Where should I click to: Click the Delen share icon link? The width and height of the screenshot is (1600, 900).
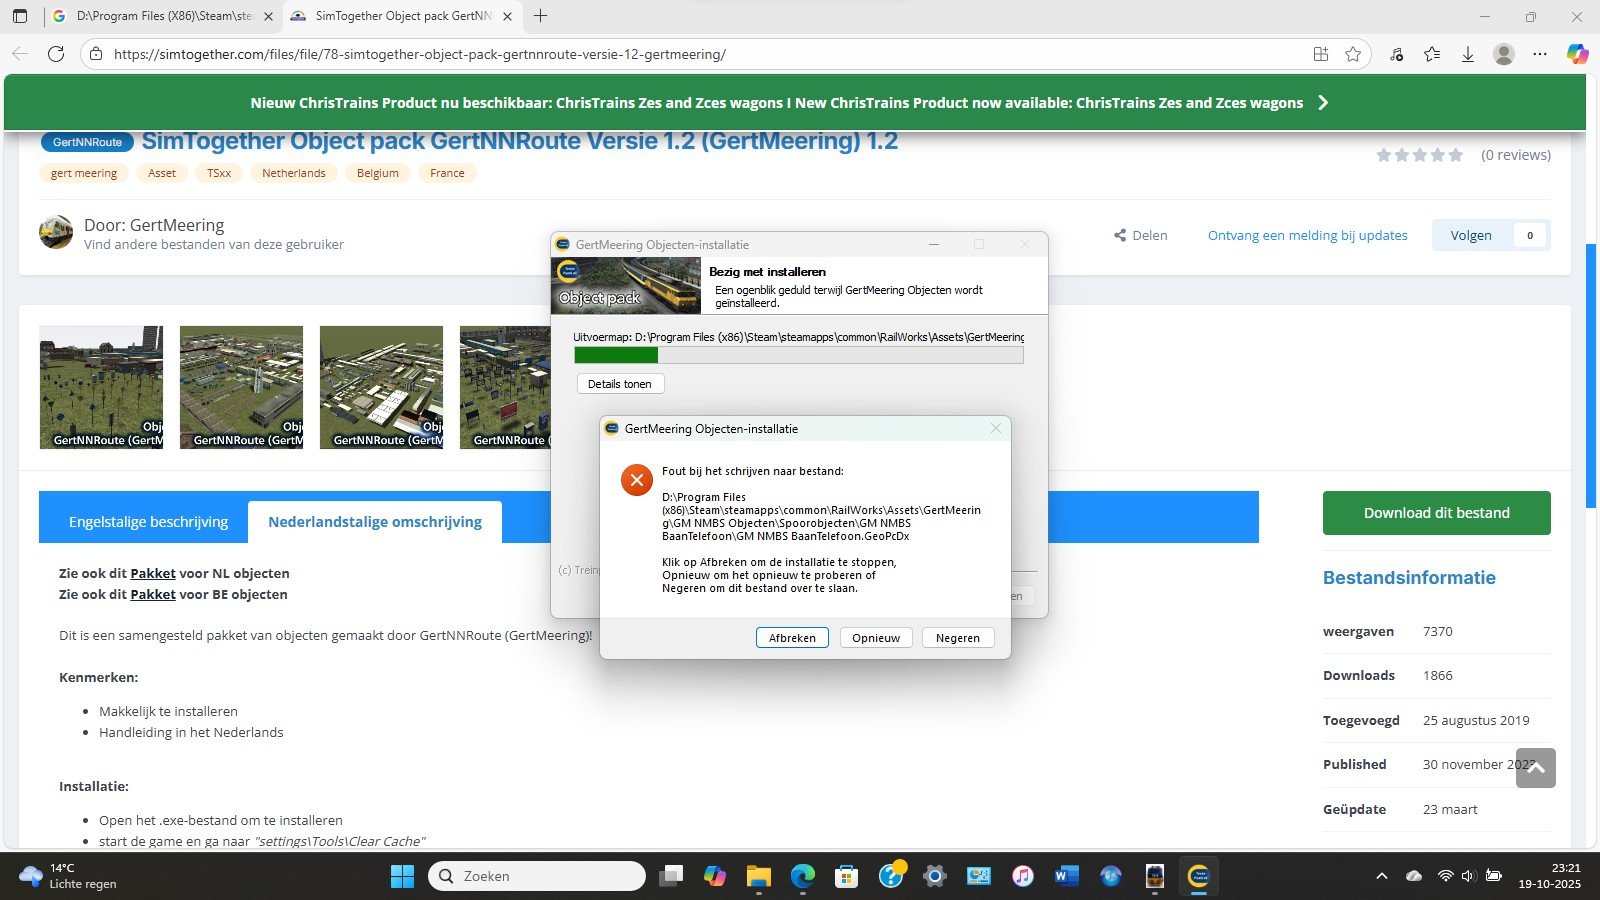click(1141, 236)
